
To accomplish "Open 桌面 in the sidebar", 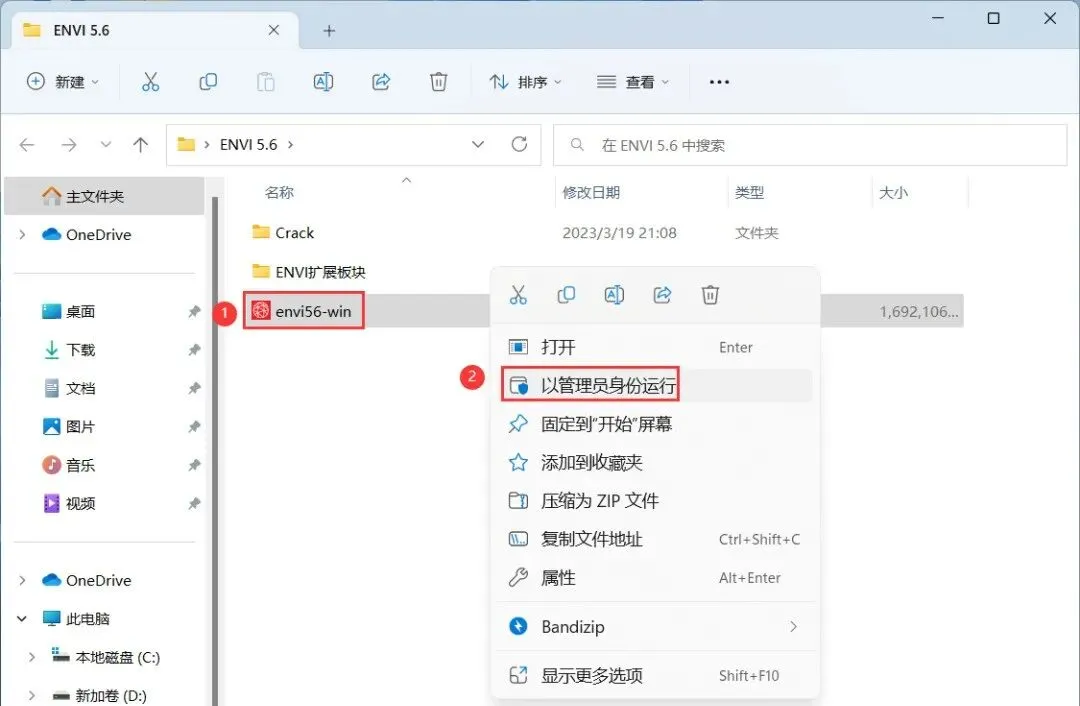I will (x=80, y=311).
